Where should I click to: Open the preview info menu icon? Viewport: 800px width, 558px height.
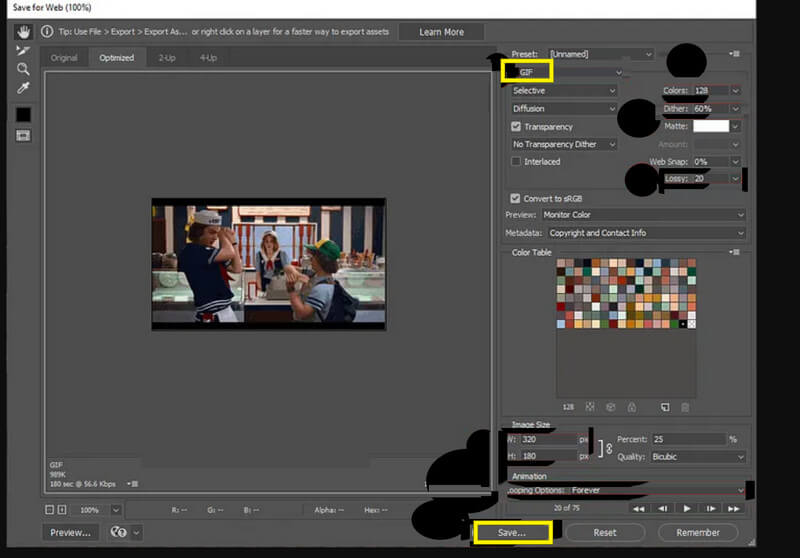click(133, 484)
